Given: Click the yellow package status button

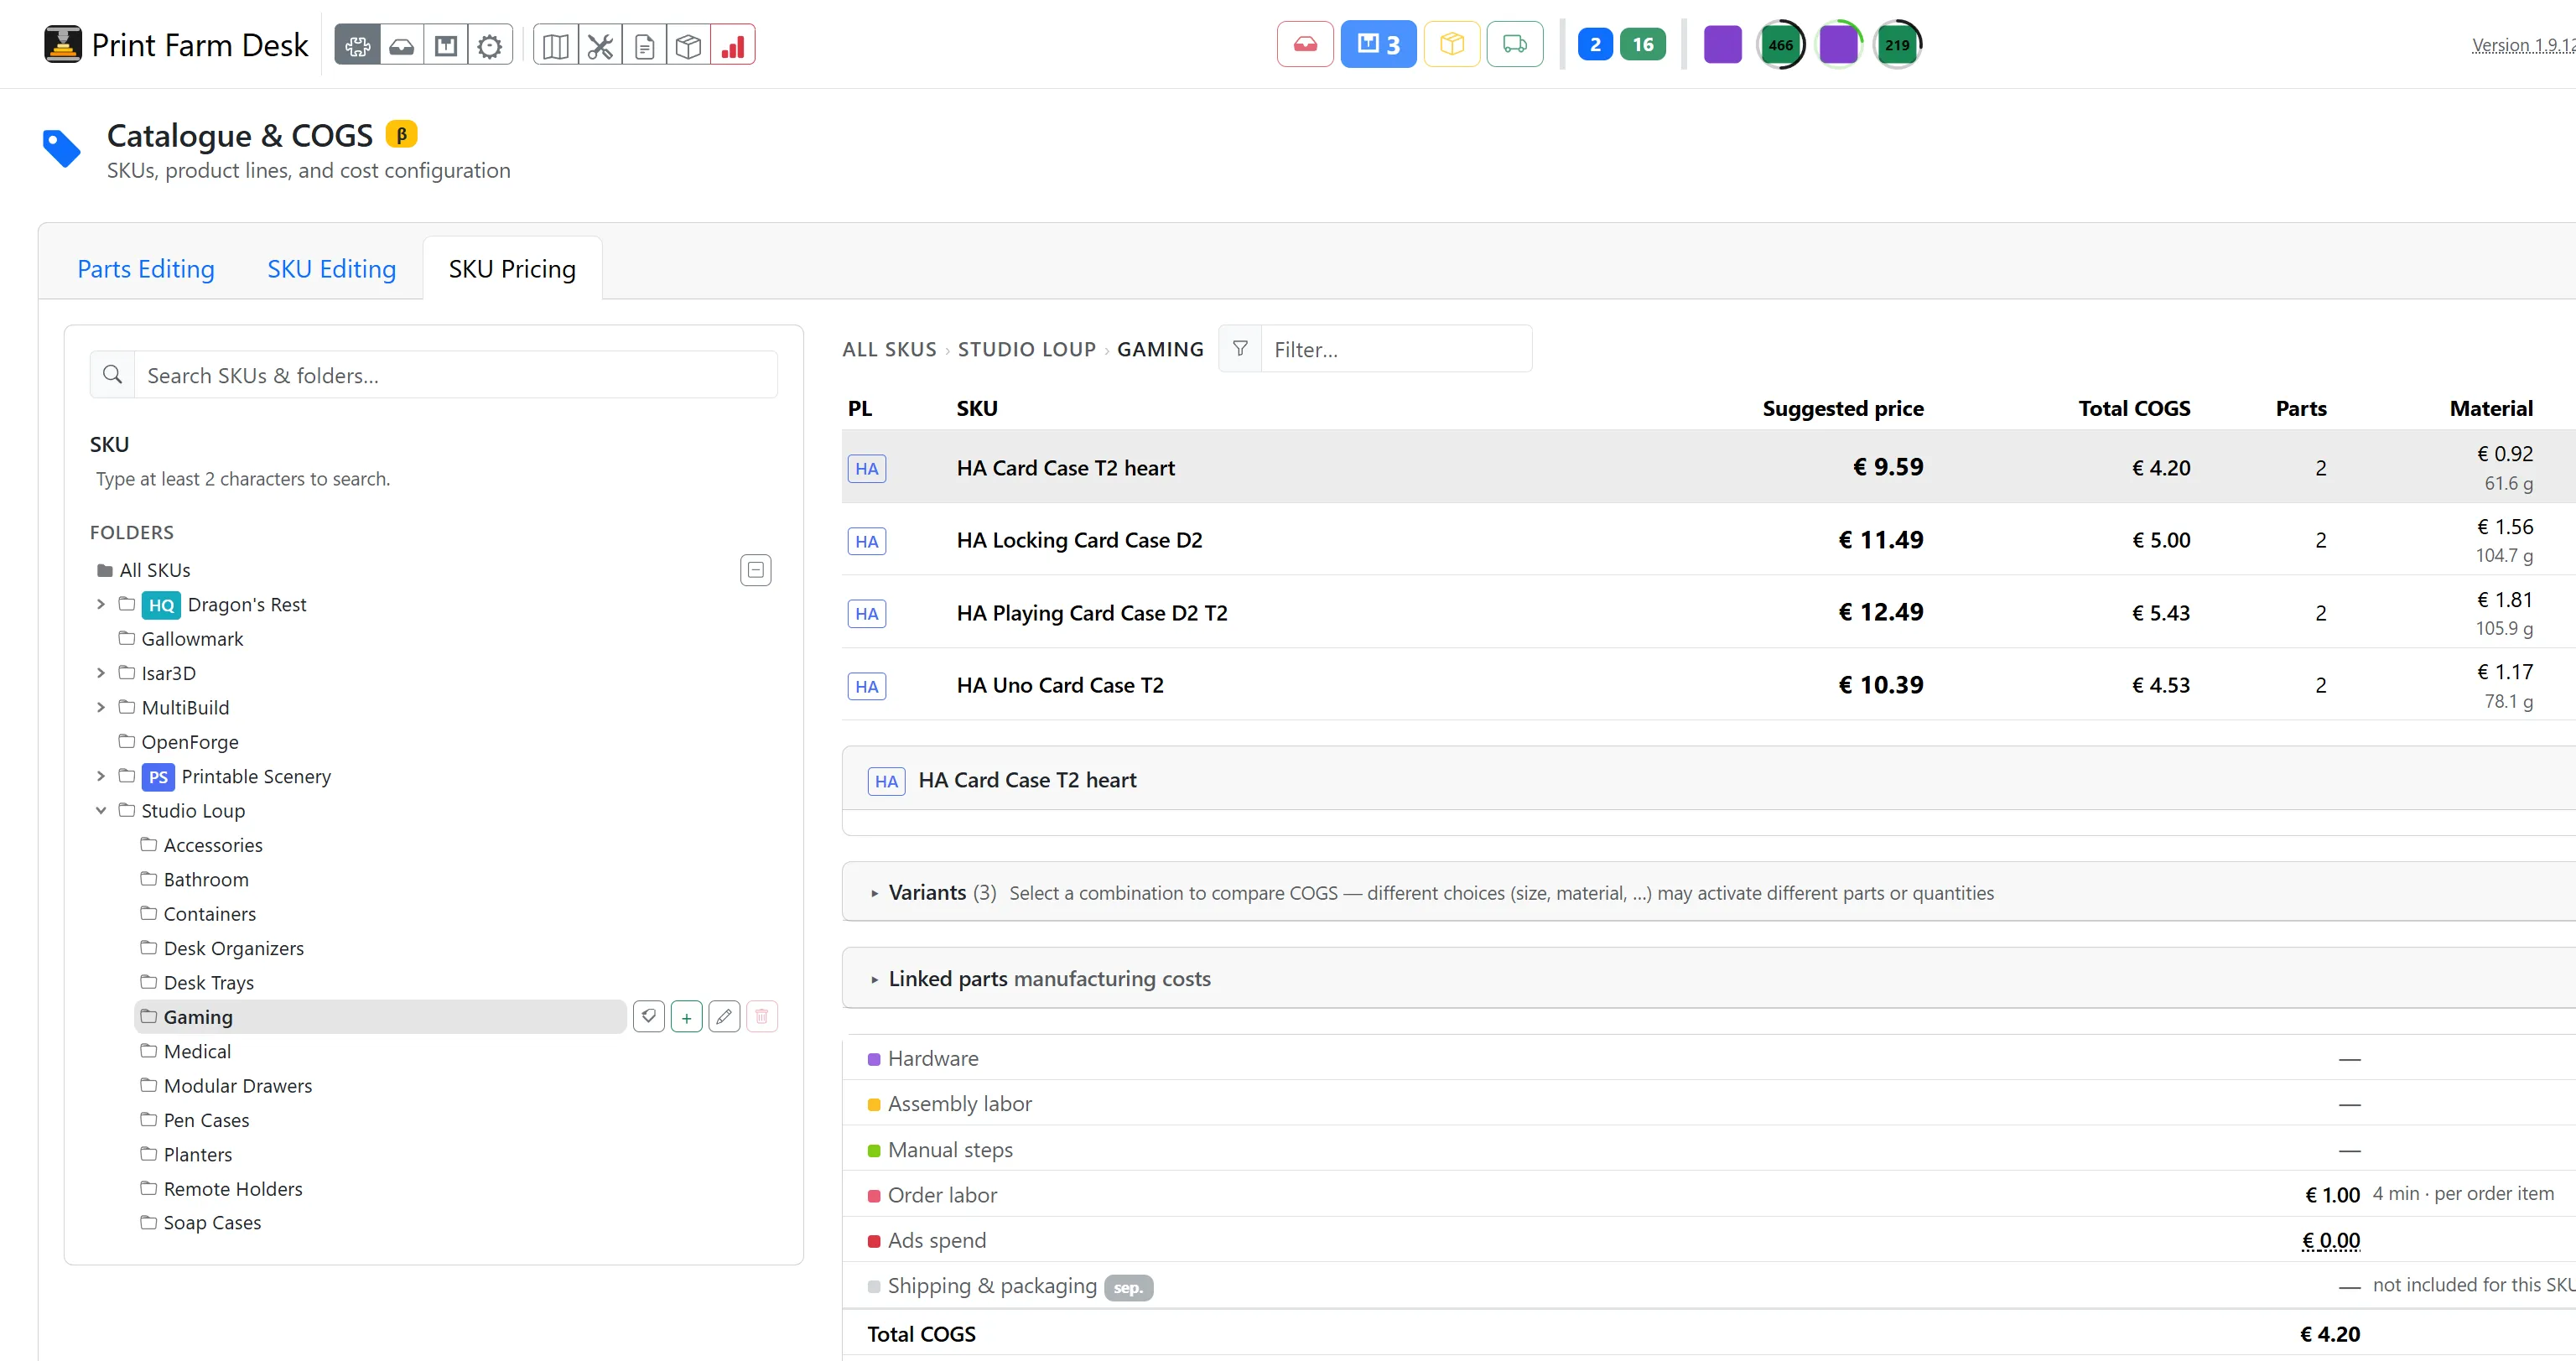Looking at the screenshot, I should pos(1452,44).
